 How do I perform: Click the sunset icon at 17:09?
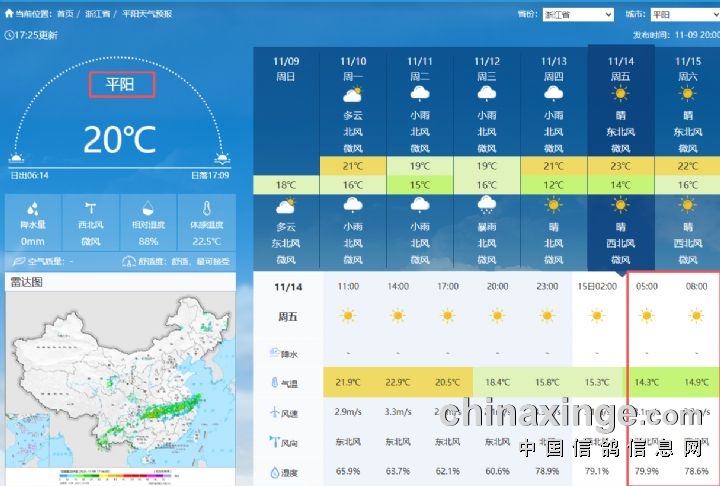pyautogui.click(x=221, y=158)
